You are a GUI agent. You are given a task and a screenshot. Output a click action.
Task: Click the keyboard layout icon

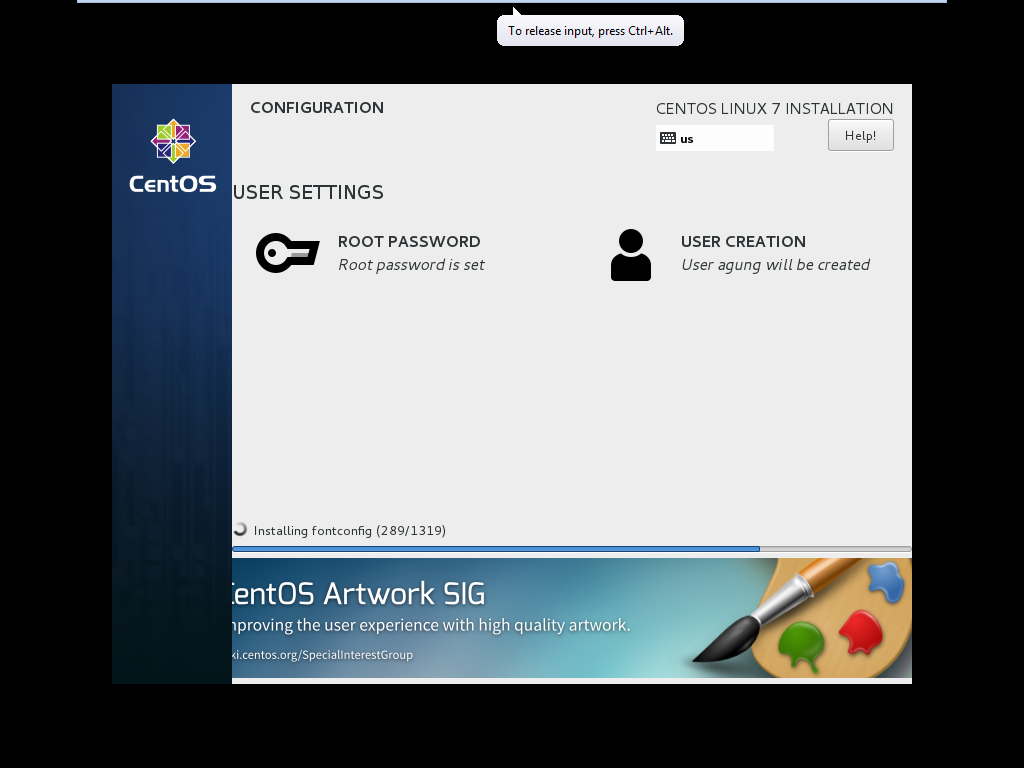coord(667,138)
